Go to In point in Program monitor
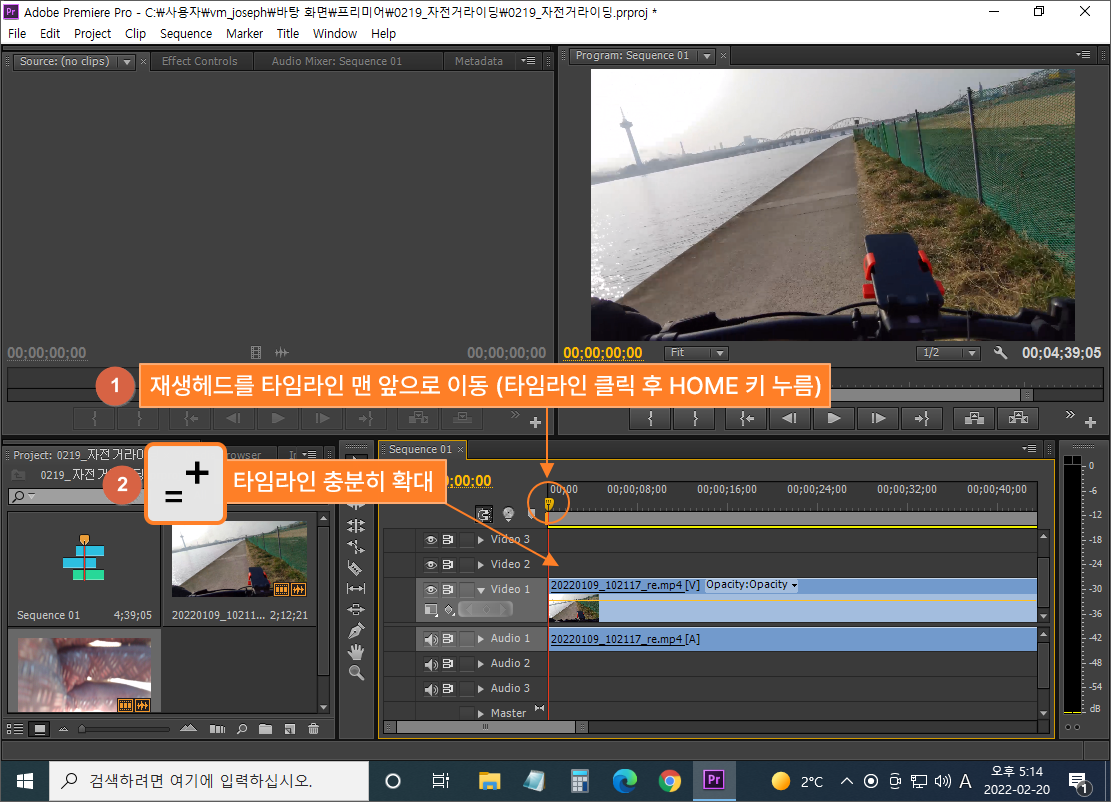Viewport: 1111px width, 802px height. (746, 419)
